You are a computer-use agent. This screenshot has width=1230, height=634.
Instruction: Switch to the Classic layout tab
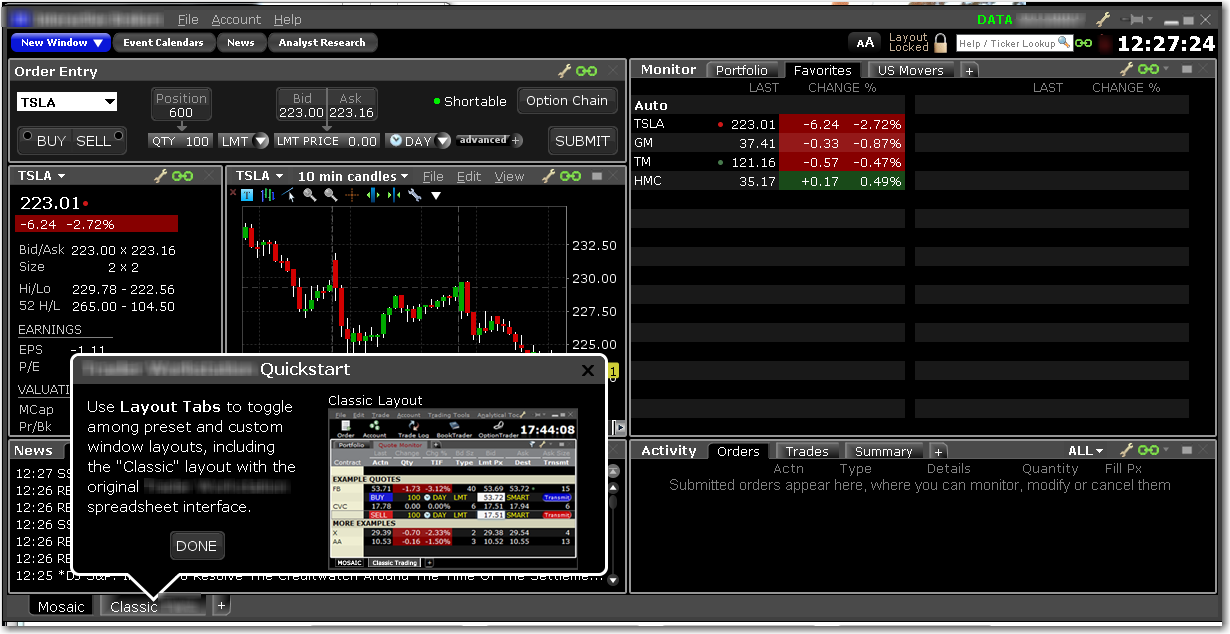153,606
